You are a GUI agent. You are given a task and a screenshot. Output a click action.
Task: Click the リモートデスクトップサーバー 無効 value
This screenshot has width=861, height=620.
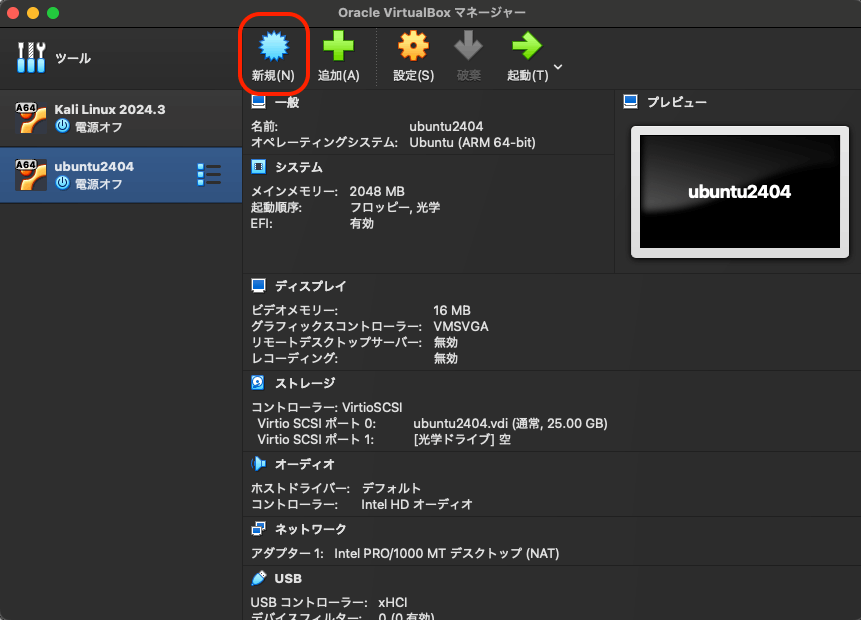click(x=445, y=342)
